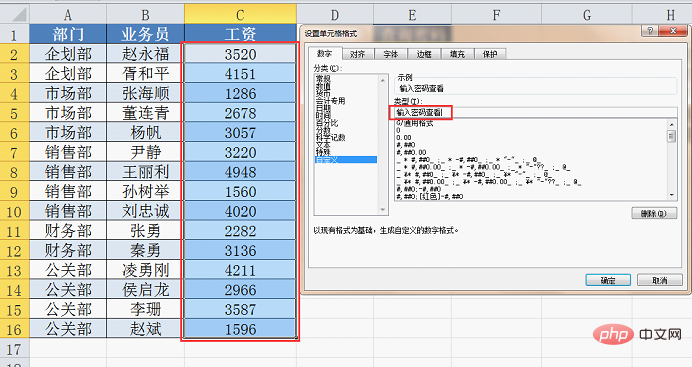Select the cell containing 赵斌

[x=145, y=329]
